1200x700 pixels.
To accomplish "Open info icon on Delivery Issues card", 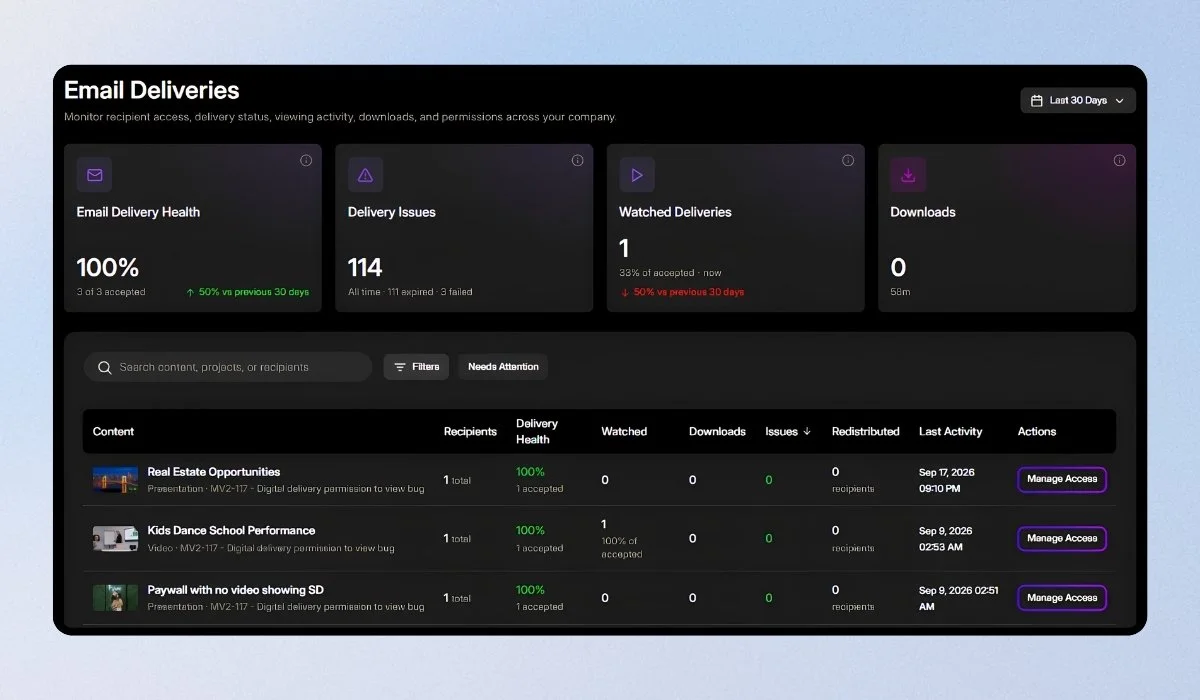I will coord(577,160).
